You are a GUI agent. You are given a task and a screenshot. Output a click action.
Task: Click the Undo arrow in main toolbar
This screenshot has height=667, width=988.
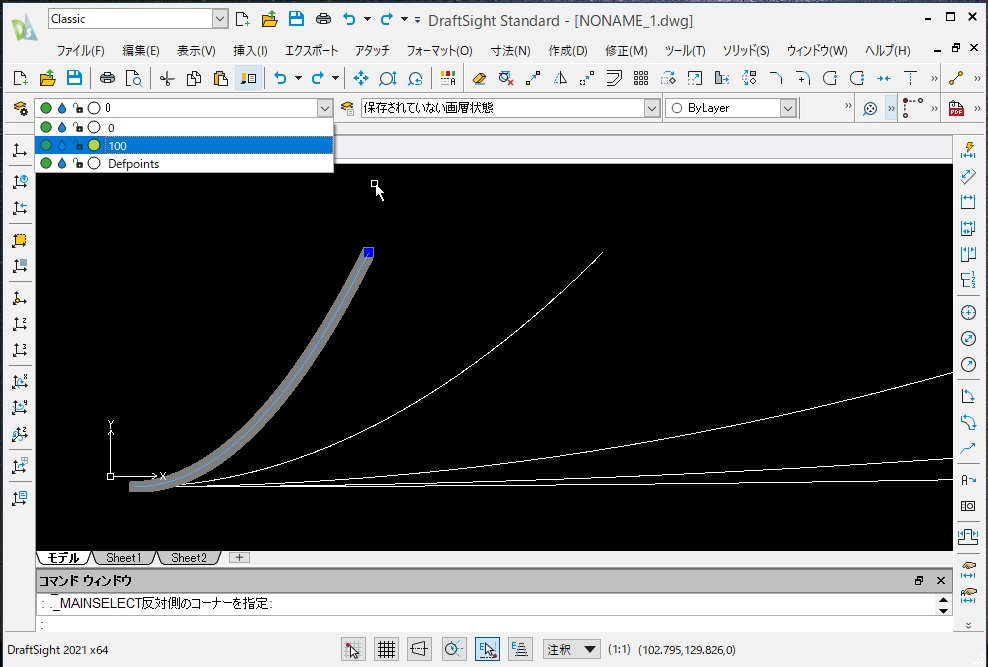coord(280,78)
